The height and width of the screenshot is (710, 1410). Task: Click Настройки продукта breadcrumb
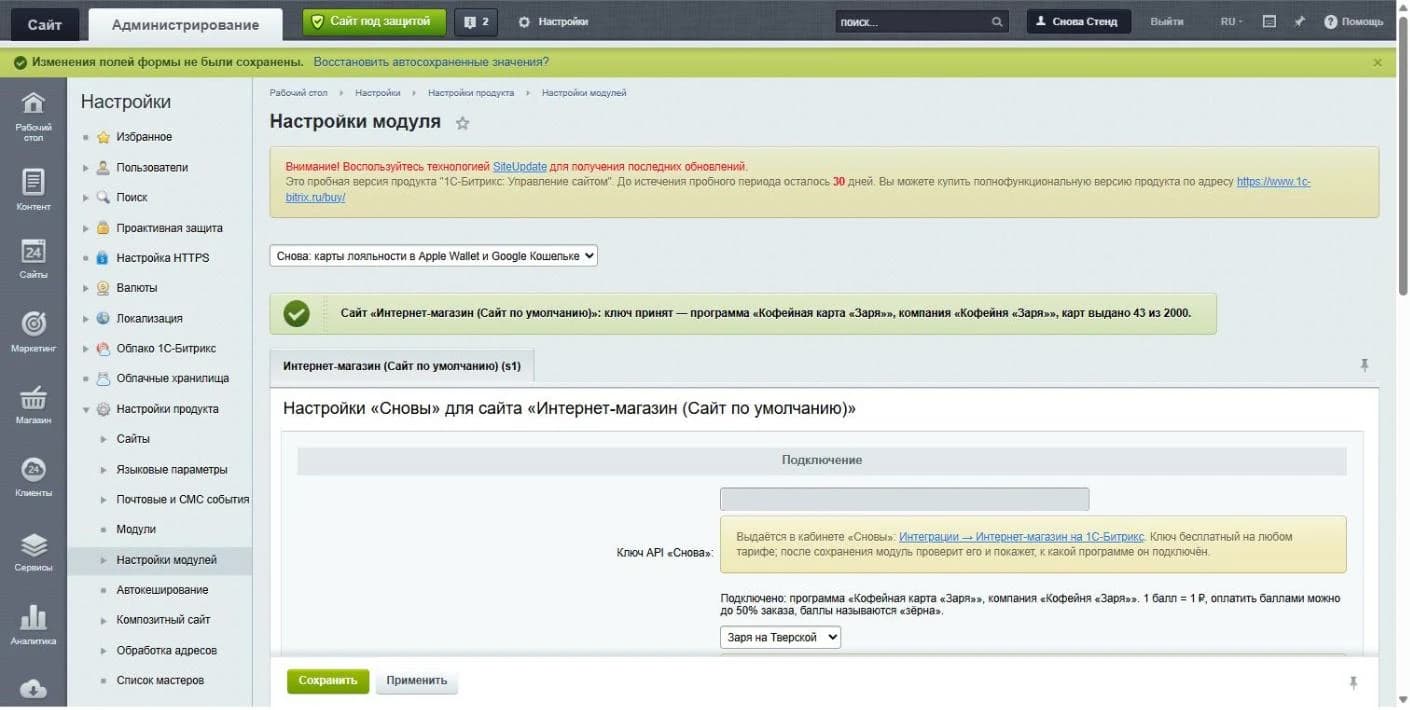471,93
